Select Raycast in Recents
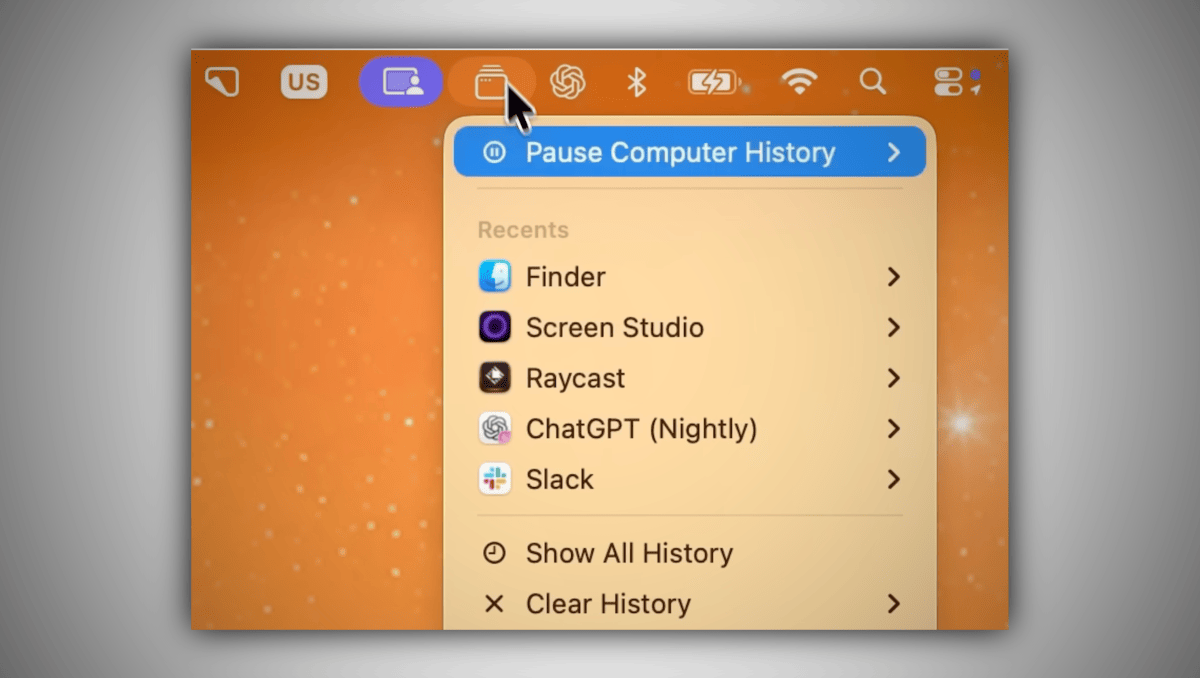1200x678 pixels. (x=690, y=378)
